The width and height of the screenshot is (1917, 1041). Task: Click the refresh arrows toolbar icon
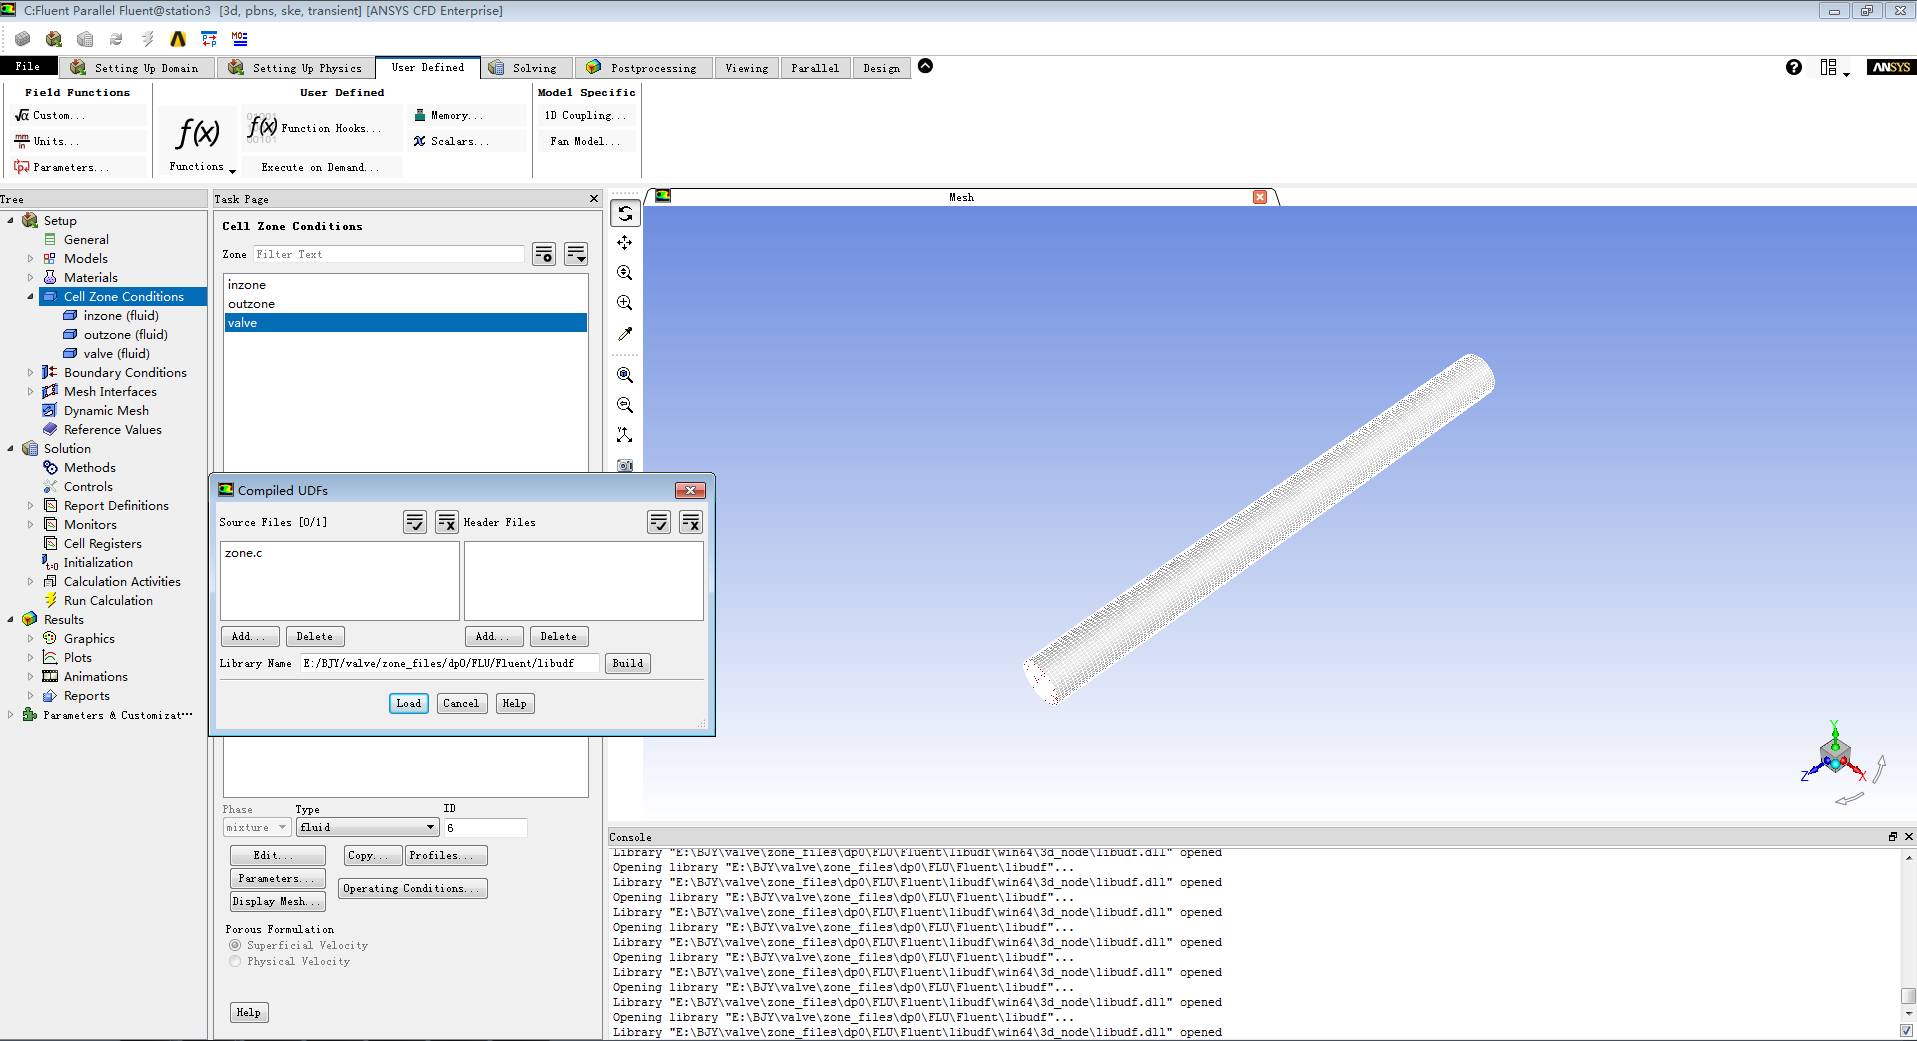click(x=116, y=39)
